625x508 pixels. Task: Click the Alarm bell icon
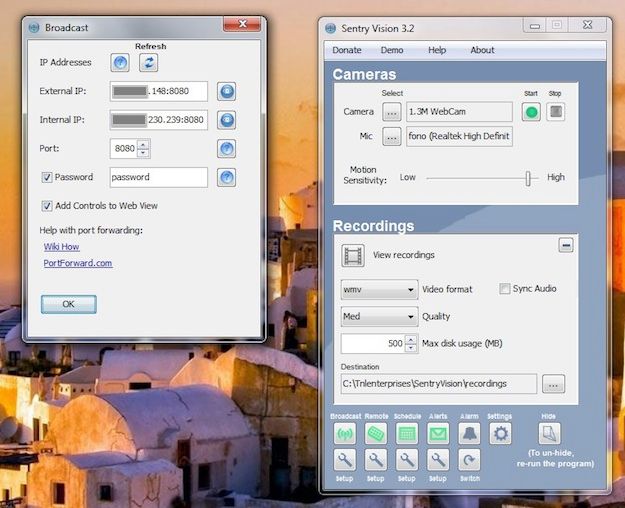(x=469, y=433)
